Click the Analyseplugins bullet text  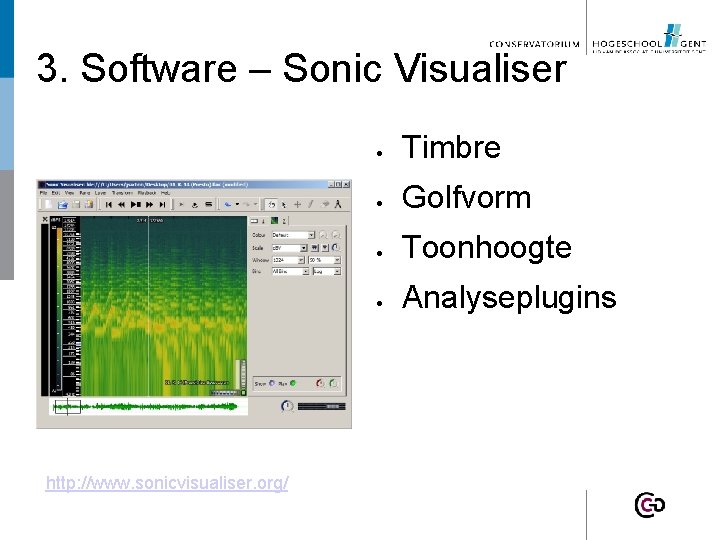(x=509, y=298)
